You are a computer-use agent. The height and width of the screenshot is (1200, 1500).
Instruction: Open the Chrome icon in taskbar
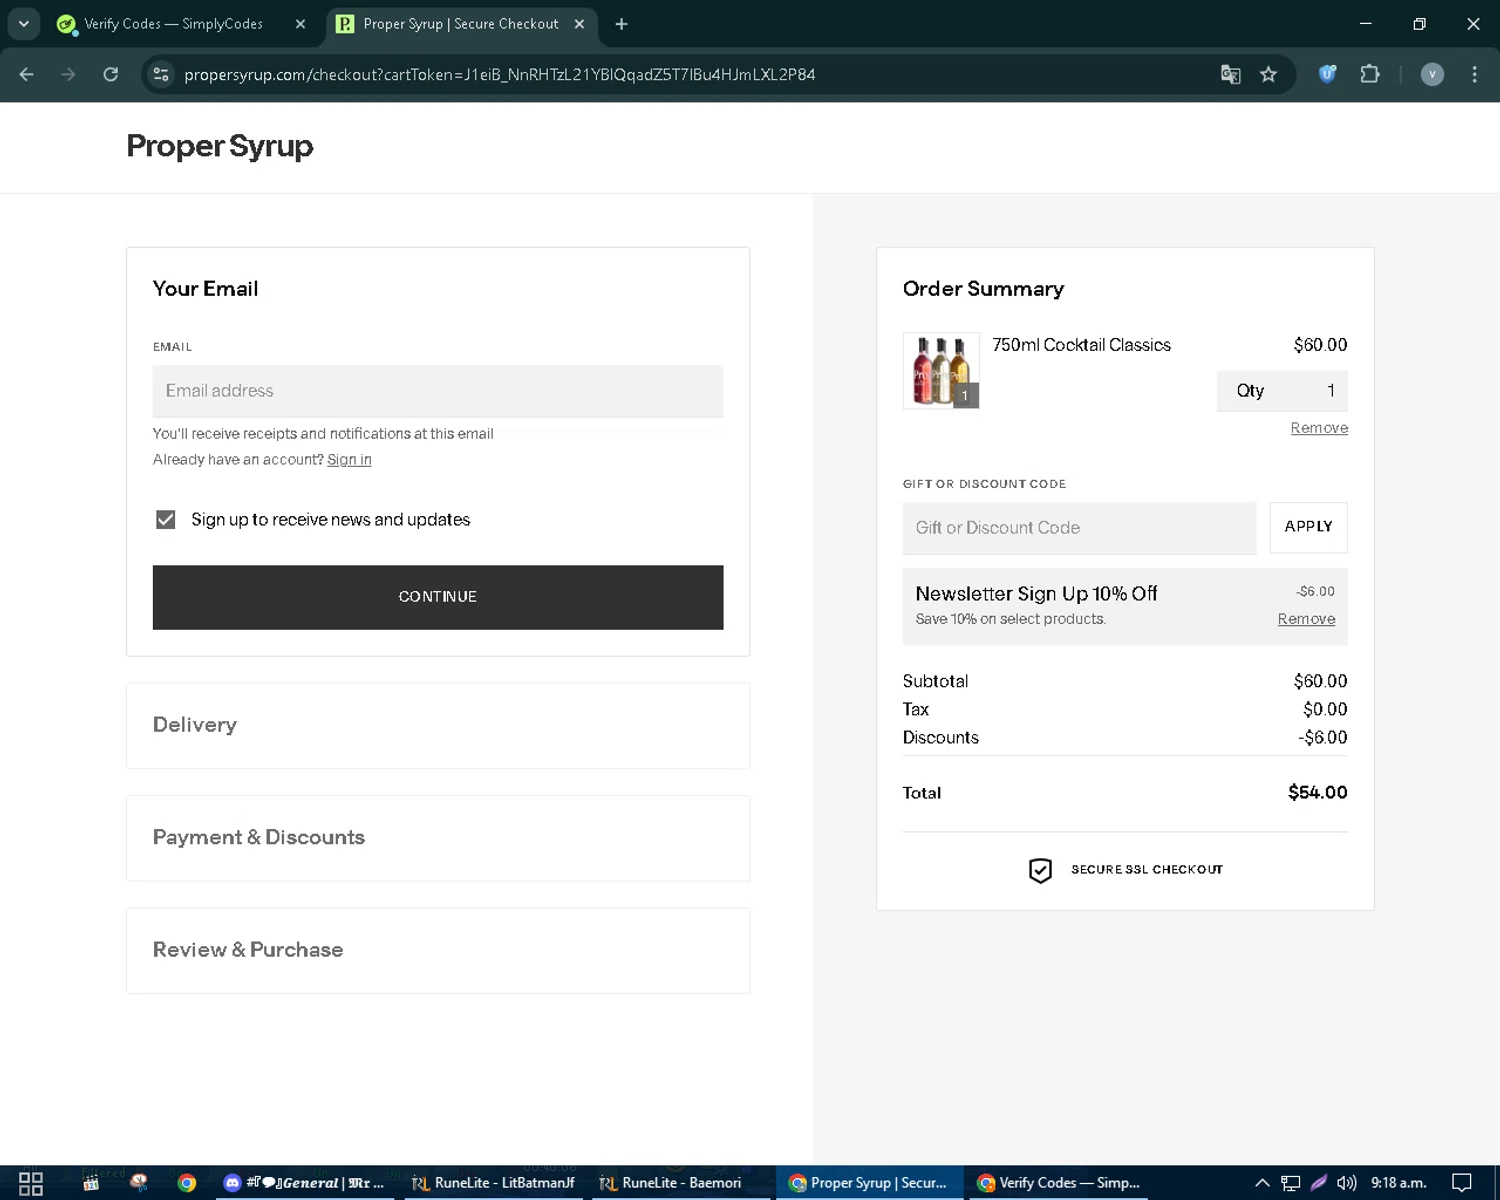[x=187, y=1183]
